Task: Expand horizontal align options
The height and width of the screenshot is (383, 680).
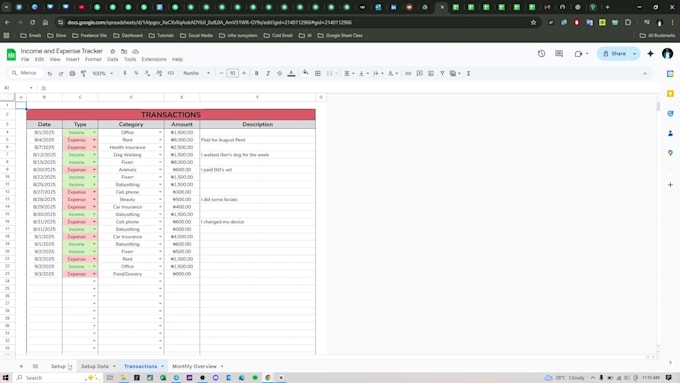Action: tap(349, 73)
